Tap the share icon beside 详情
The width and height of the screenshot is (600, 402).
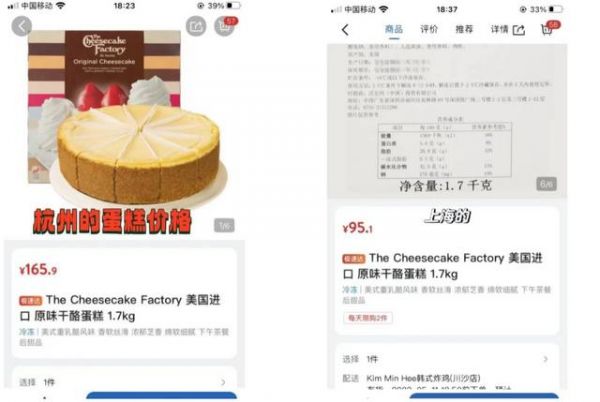coord(519,30)
